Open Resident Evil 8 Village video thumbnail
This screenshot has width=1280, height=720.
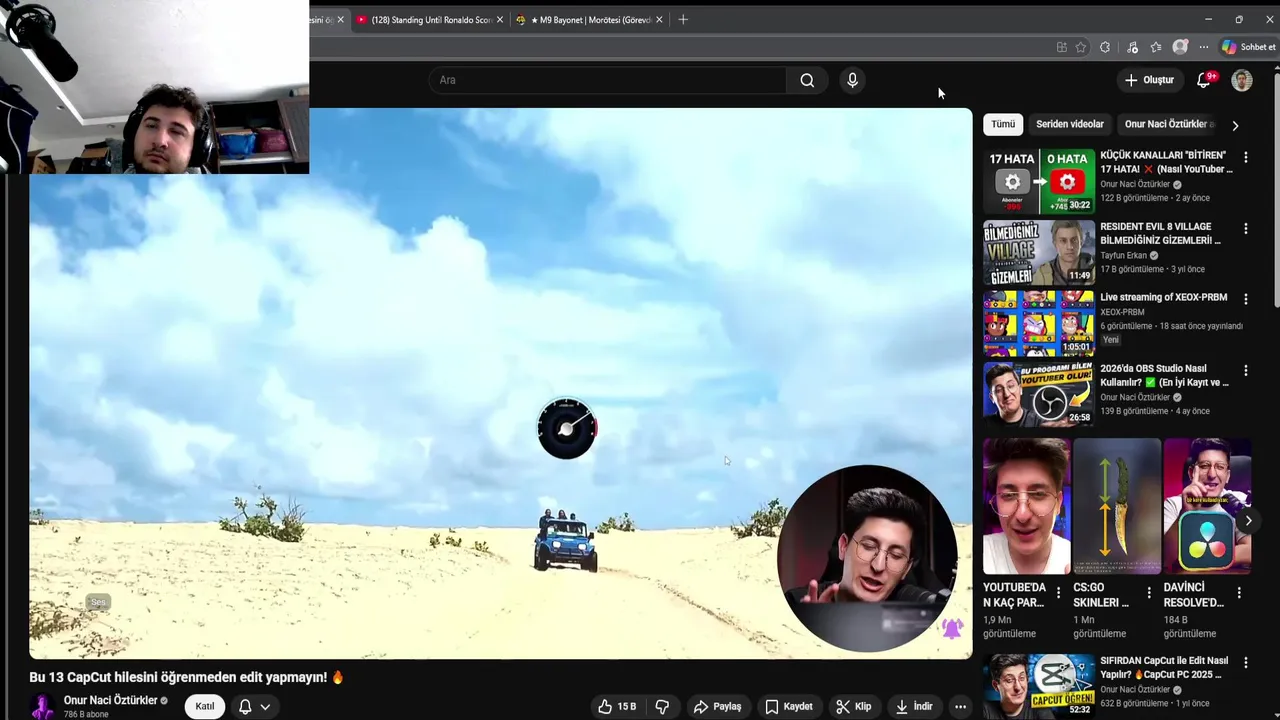(1039, 252)
